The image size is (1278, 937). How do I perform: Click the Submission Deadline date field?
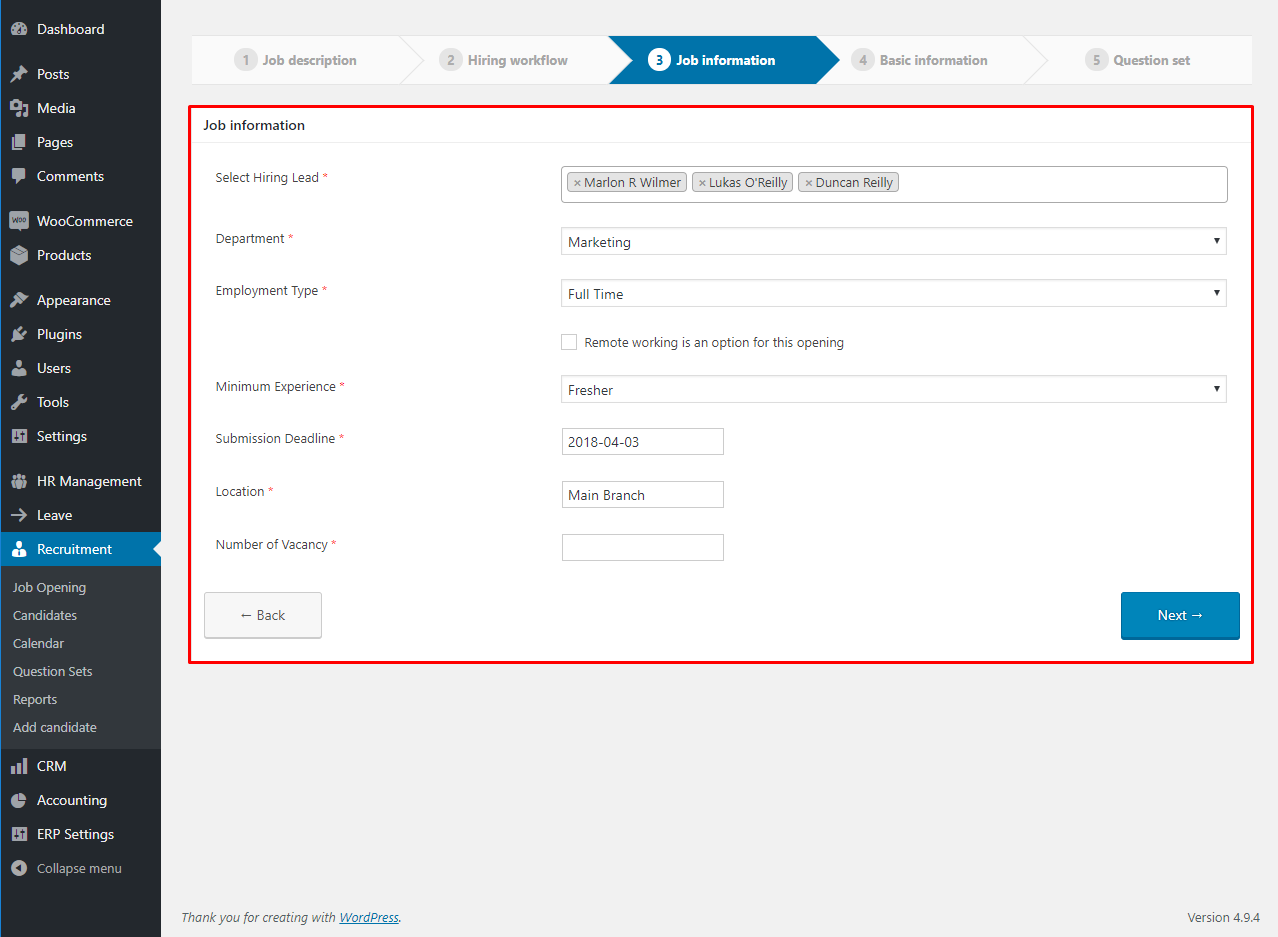pyautogui.click(x=643, y=441)
